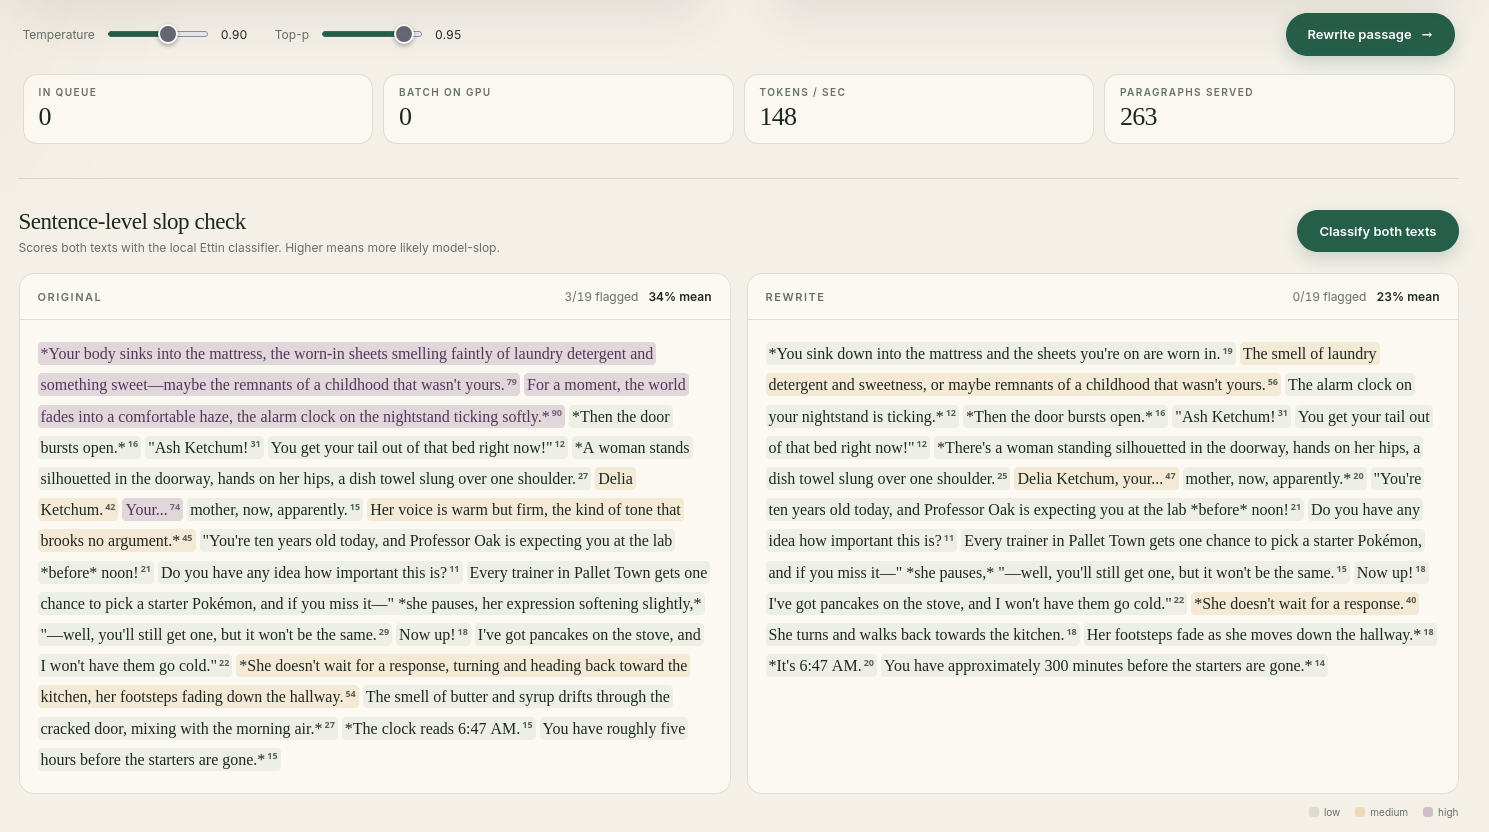Click the ORIGINAL panel label

pos(69,297)
